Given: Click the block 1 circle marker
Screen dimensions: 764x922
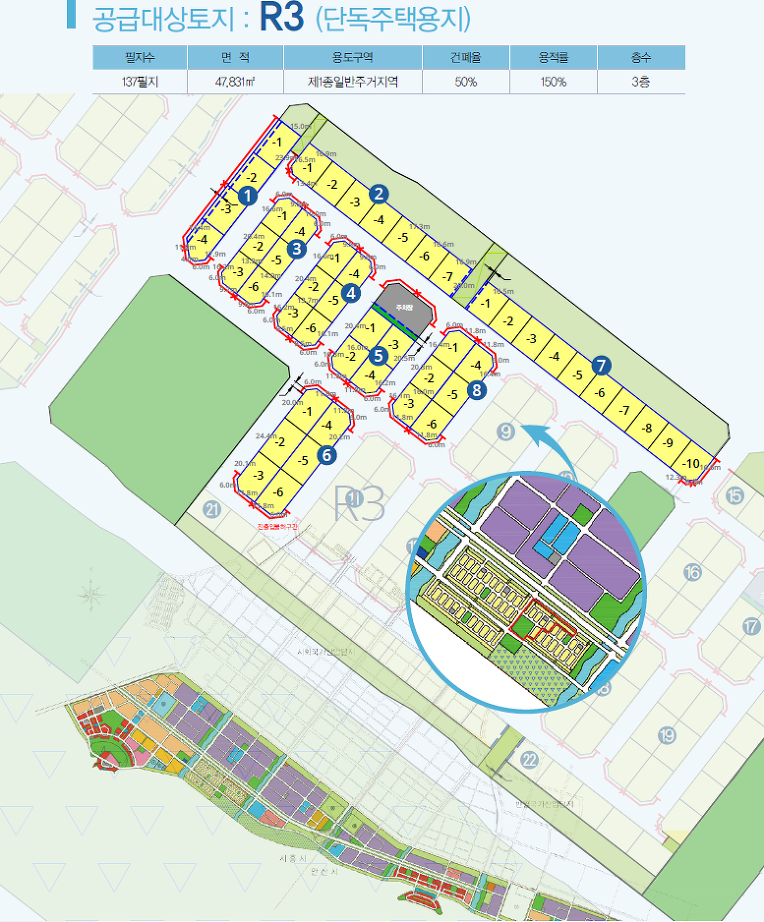Looking at the screenshot, I should (248, 196).
